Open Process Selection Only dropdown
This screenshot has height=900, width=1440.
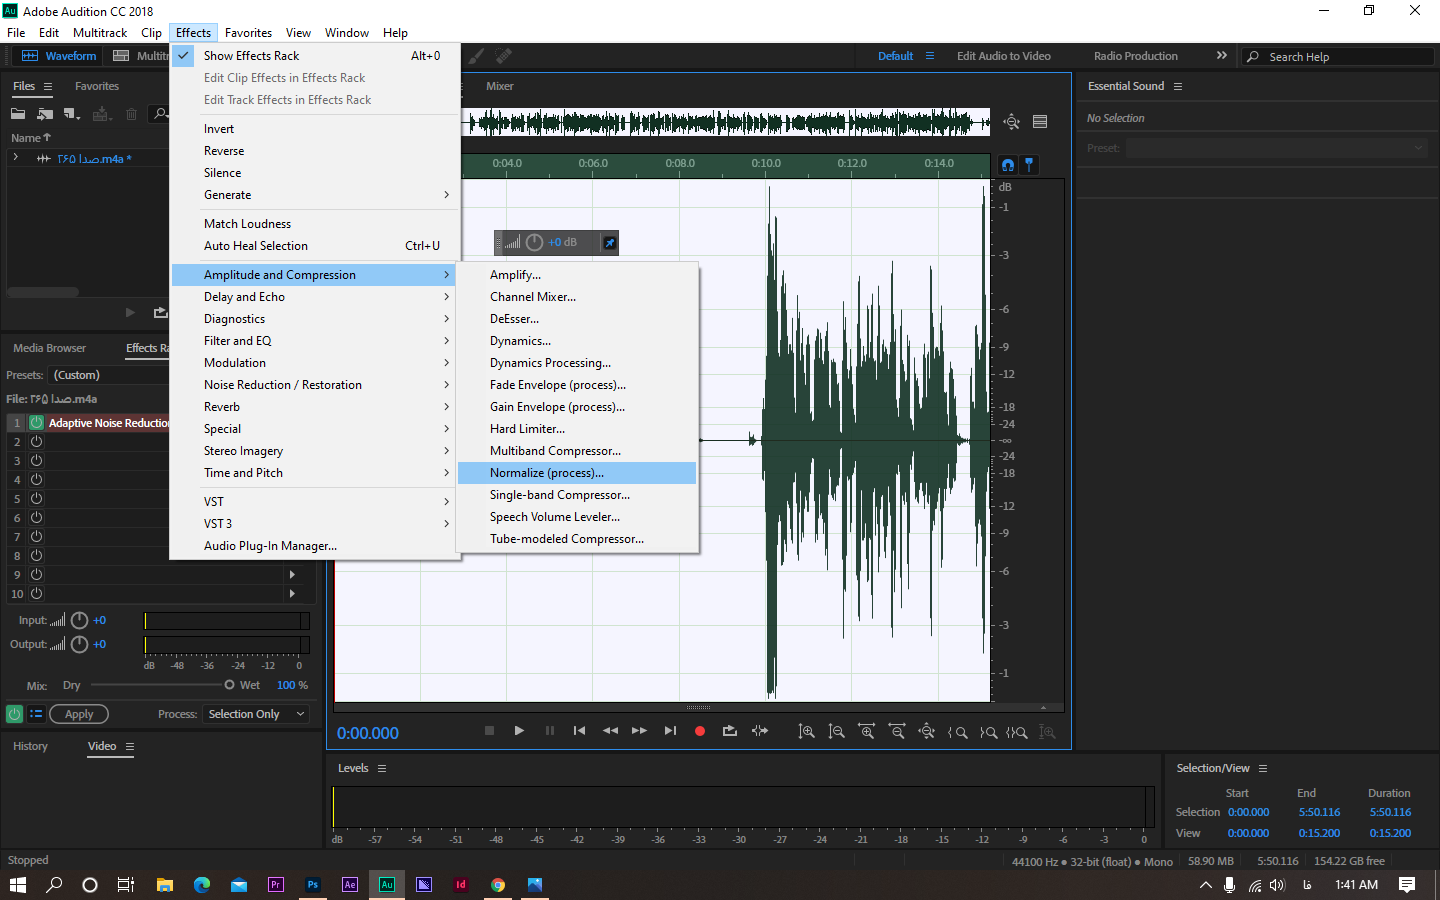[256, 714]
